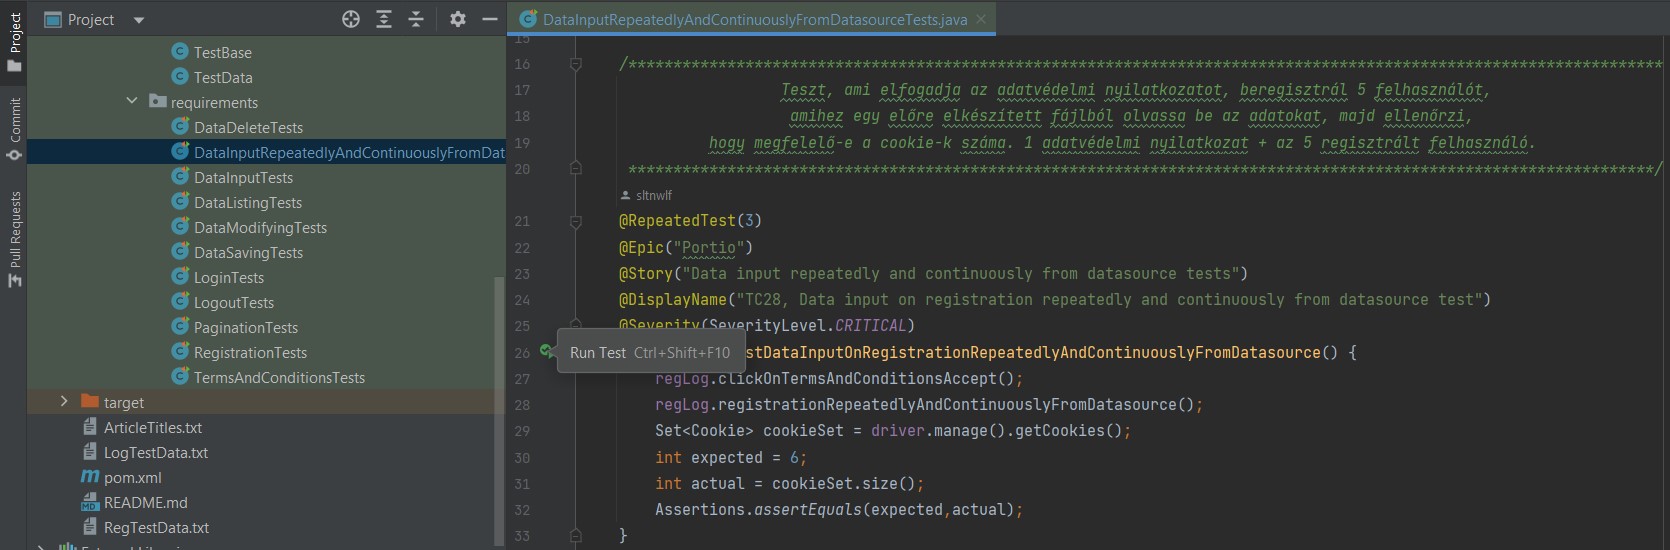
Task: Click the Run Test gutter icon on line 26
Action: point(546,351)
